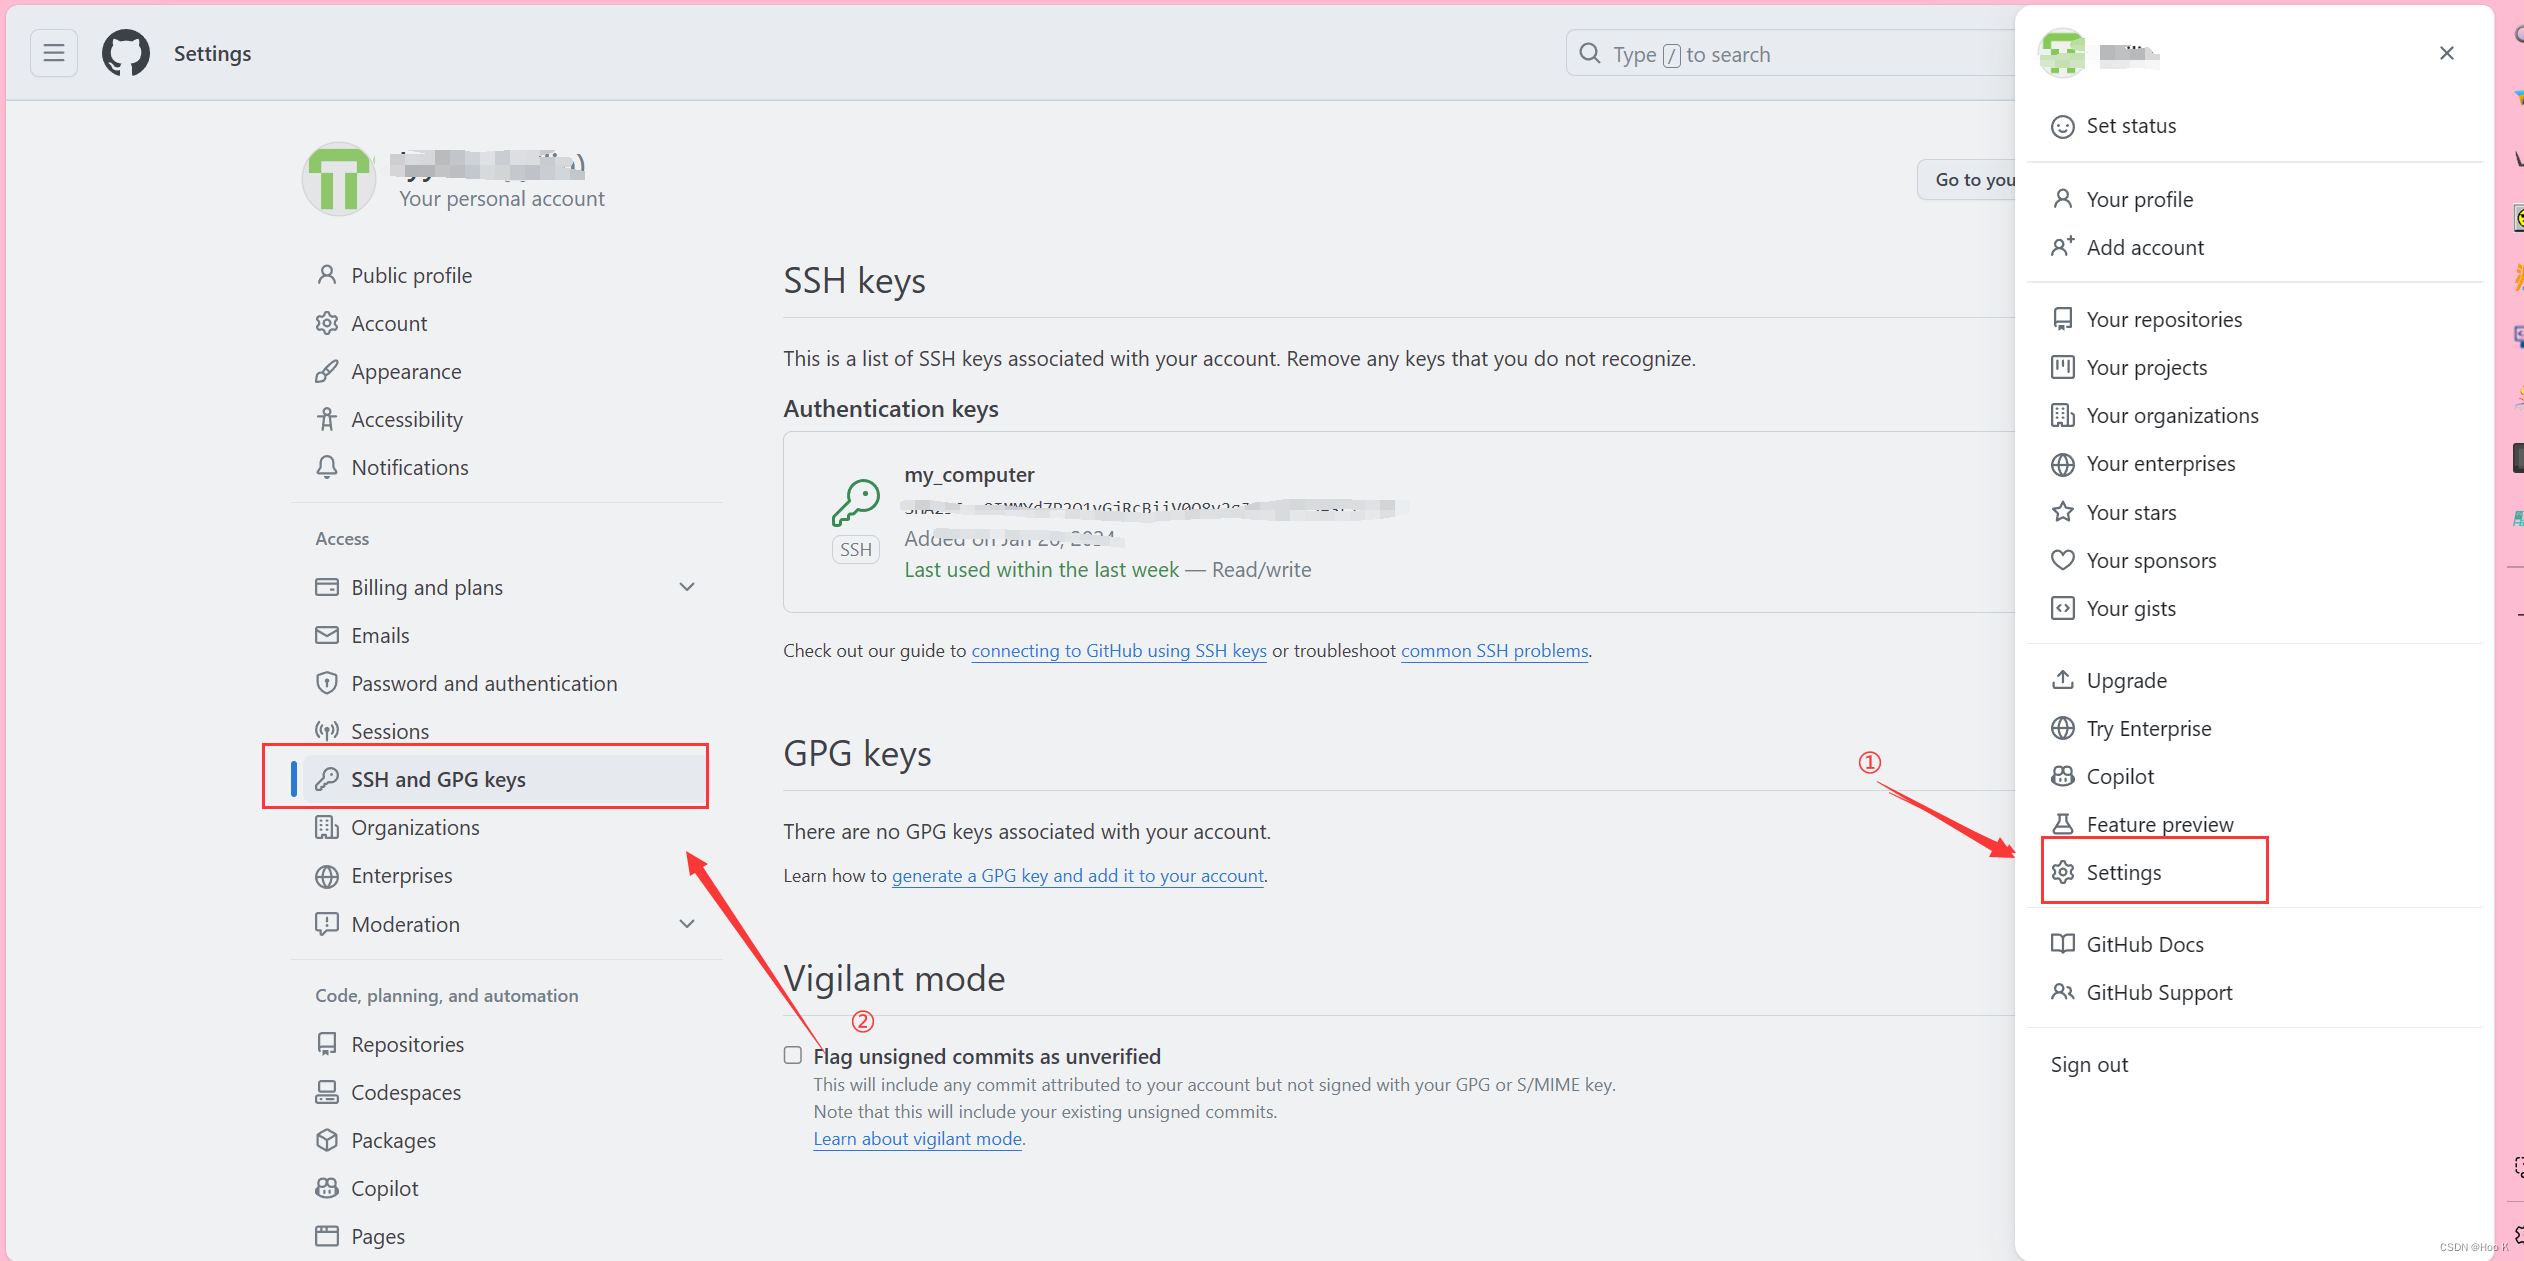This screenshot has height=1261, width=2524.
Task: Open Password and authentication settings
Action: 484,684
